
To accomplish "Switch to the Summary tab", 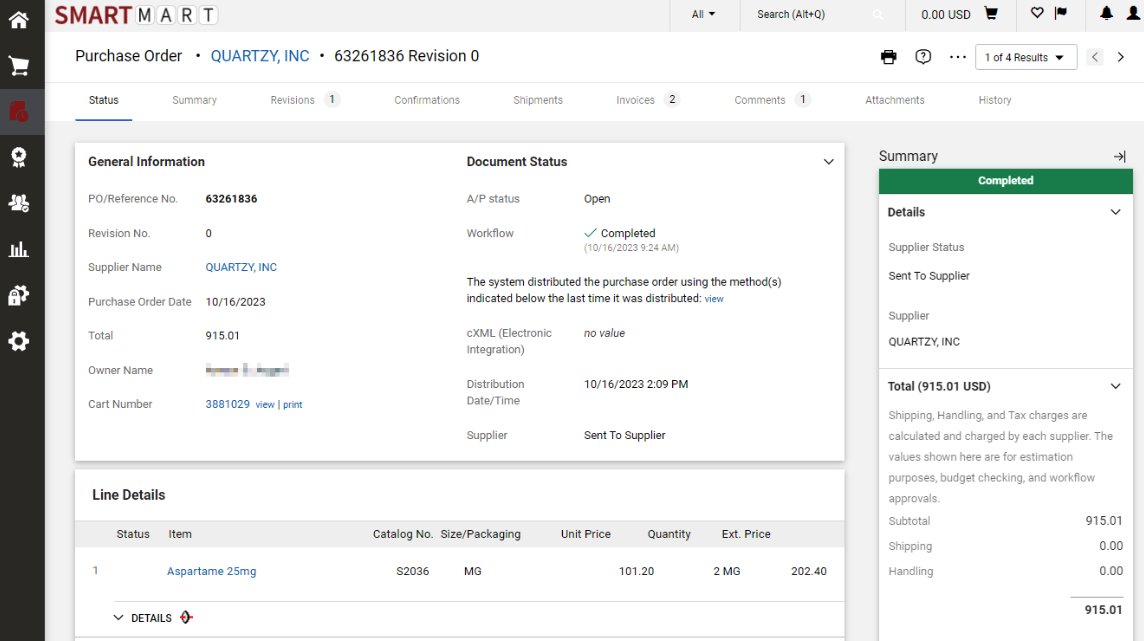I will [x=194, y=101].
